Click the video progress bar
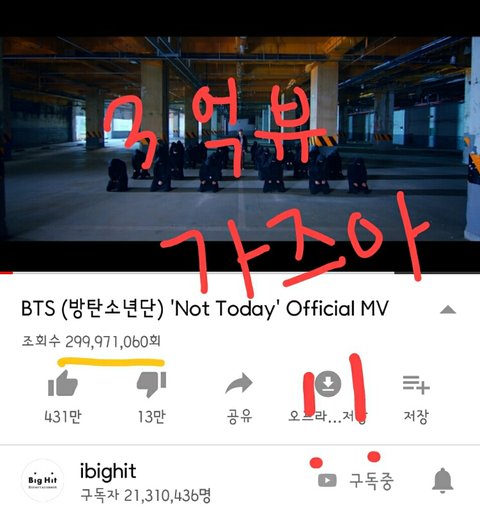This screenshot has height=515, width=480. coord(240,273)
